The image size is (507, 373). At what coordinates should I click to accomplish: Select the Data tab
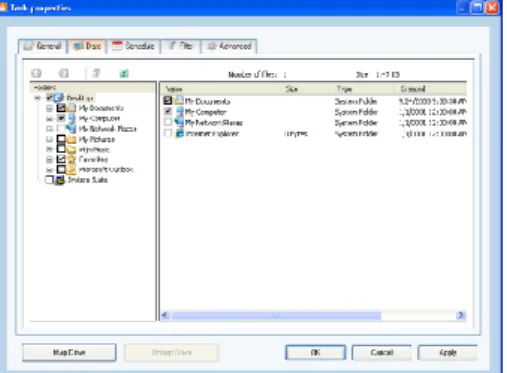(87, 46)
